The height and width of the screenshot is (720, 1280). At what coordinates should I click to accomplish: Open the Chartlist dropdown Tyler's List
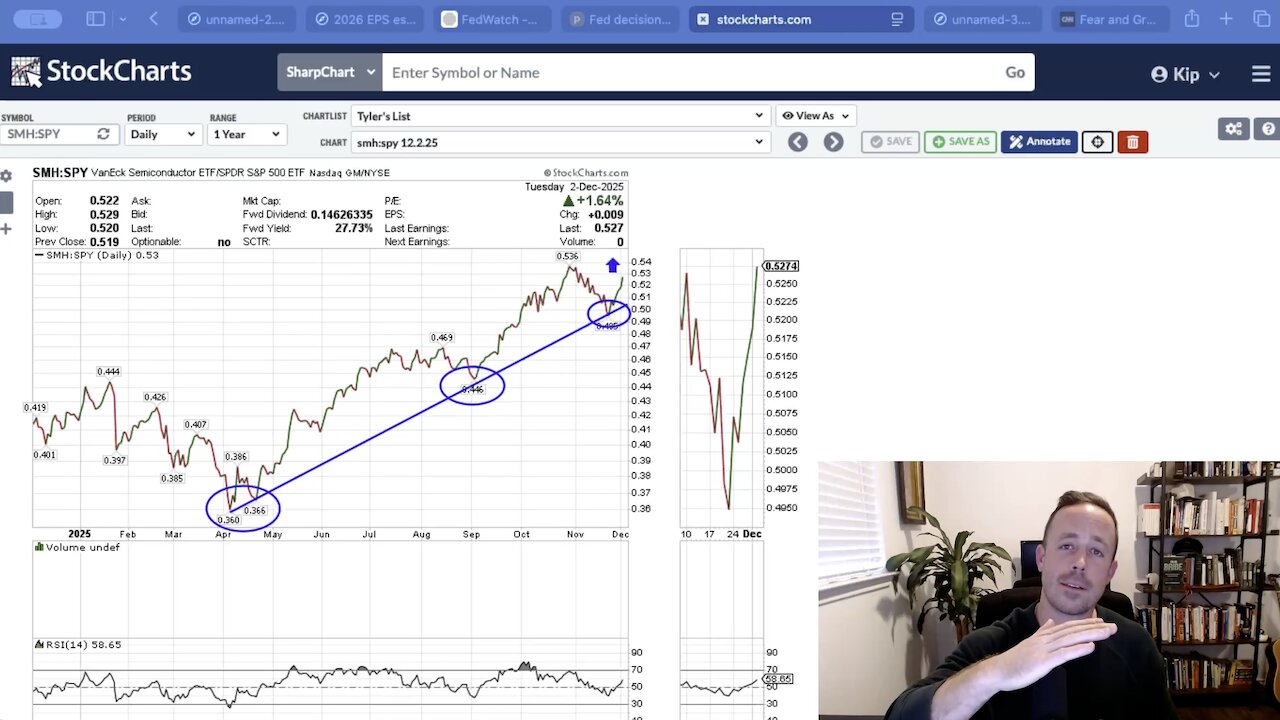pyautogui.click(x=559, y=116)
